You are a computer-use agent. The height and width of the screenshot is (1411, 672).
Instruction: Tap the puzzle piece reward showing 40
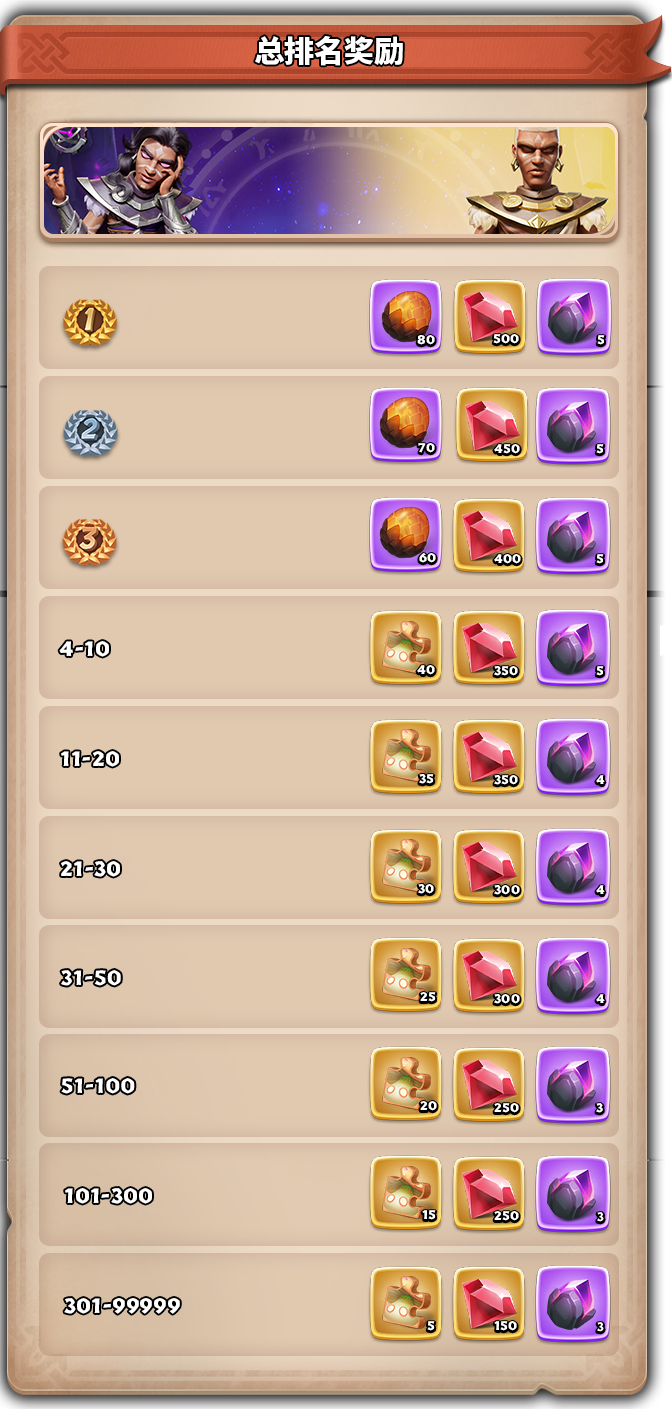click(x=406, y=648)
